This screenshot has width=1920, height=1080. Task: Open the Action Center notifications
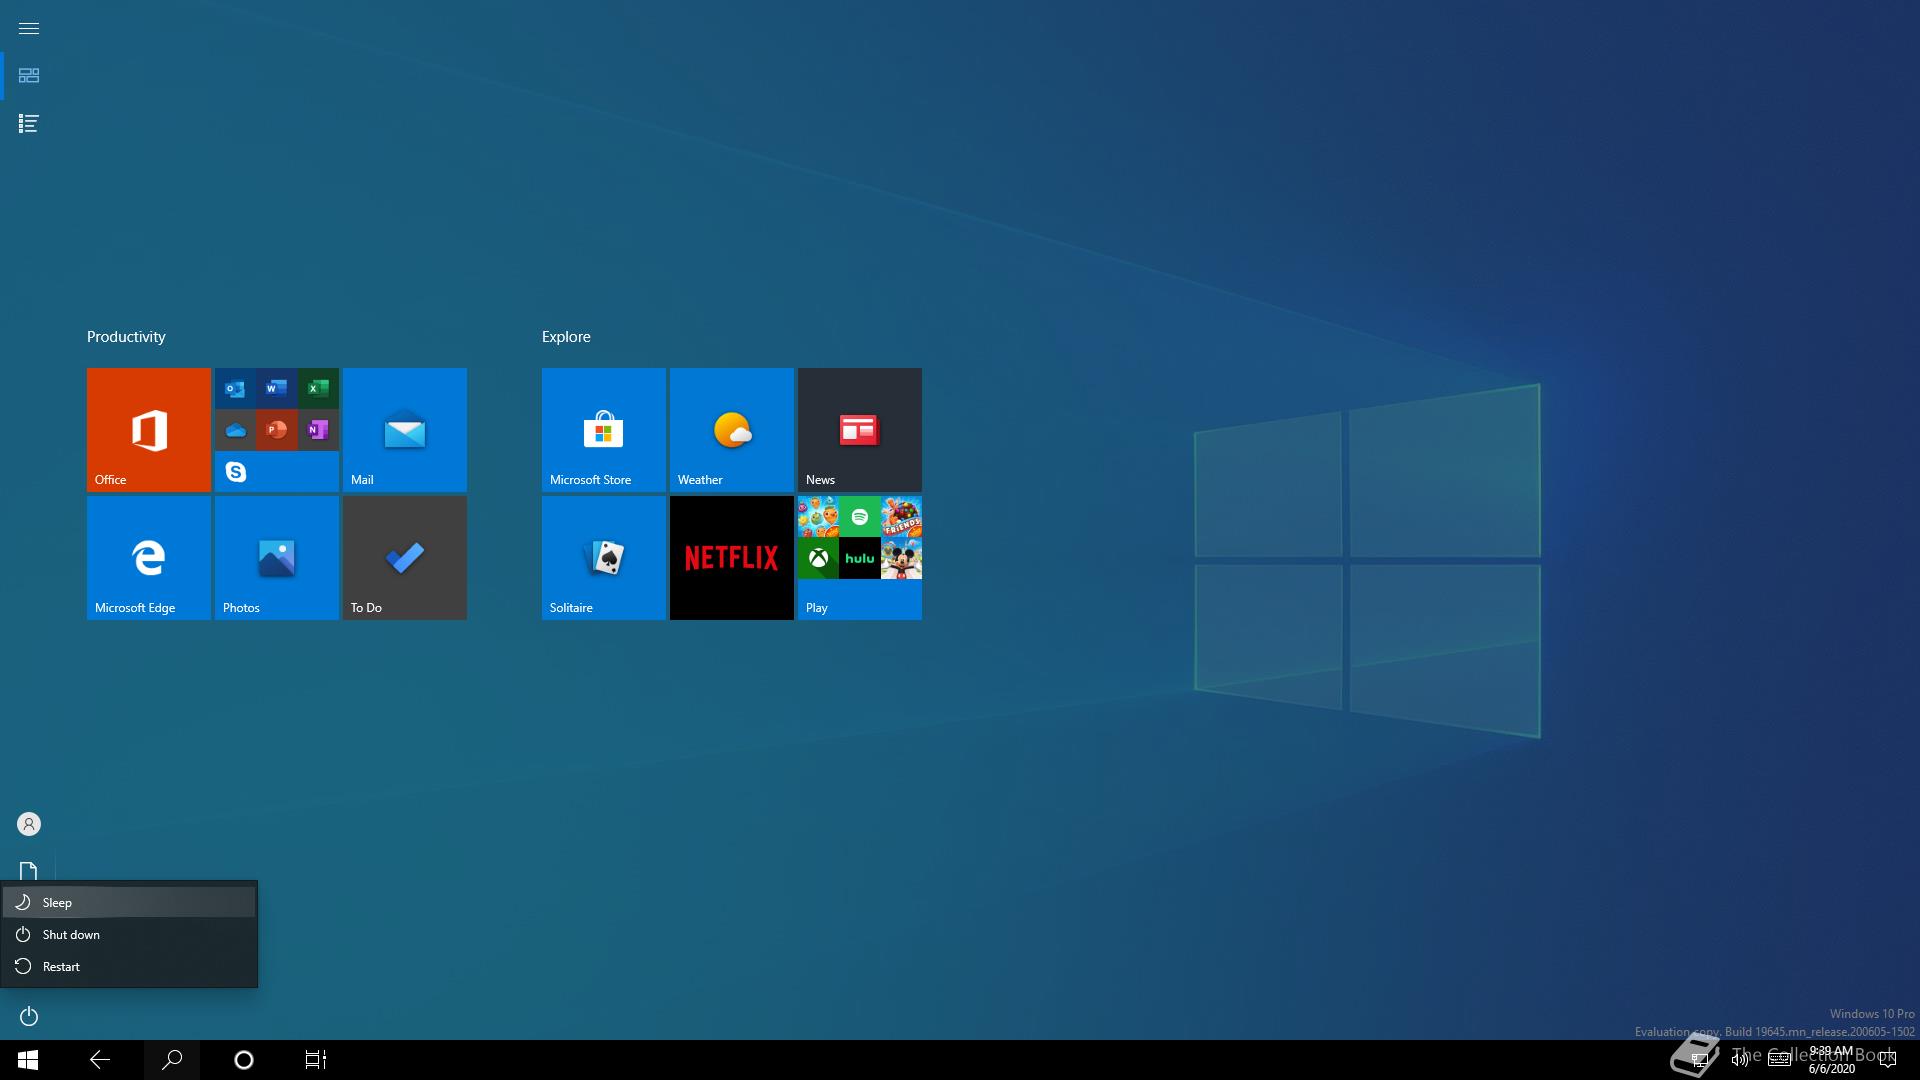pos(1888,1060)
